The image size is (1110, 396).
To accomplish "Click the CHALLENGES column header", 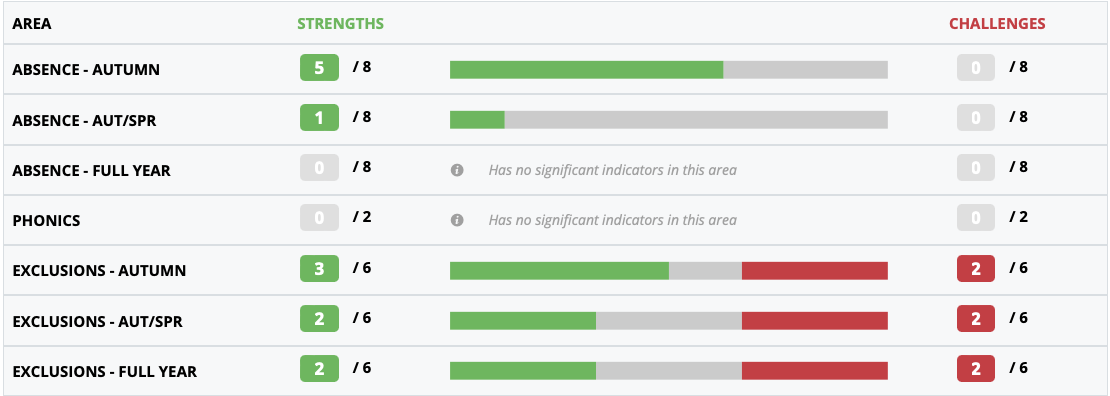I will point(997,23).
